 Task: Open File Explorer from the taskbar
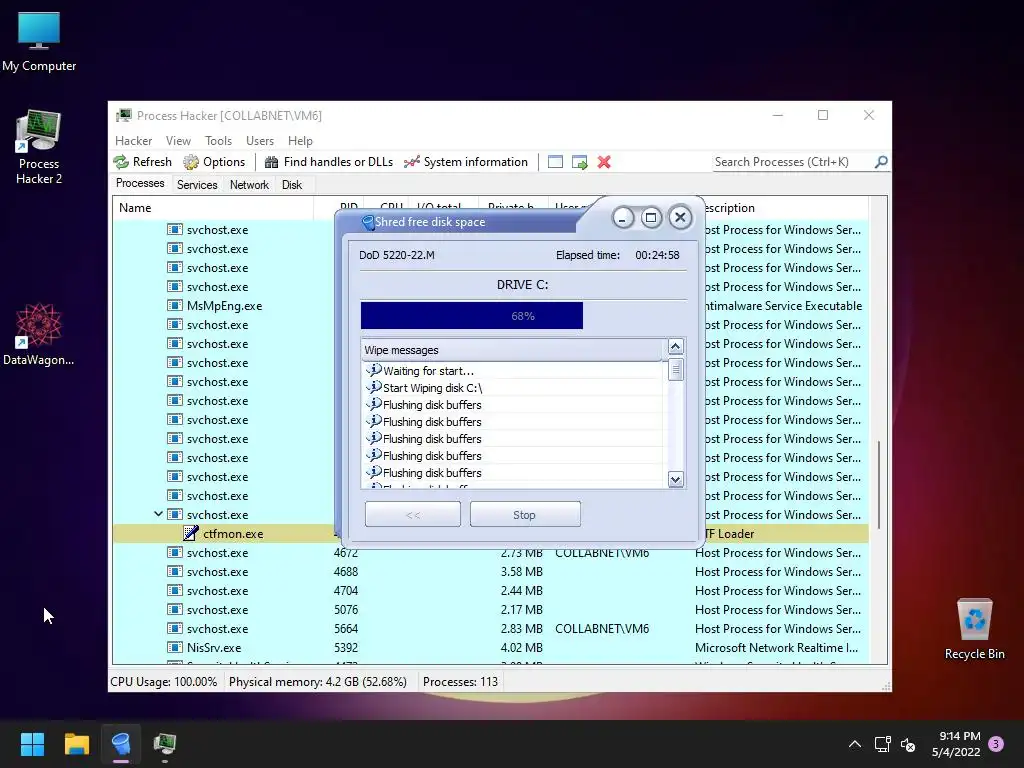pyautogui.click(x=76, y=744)
